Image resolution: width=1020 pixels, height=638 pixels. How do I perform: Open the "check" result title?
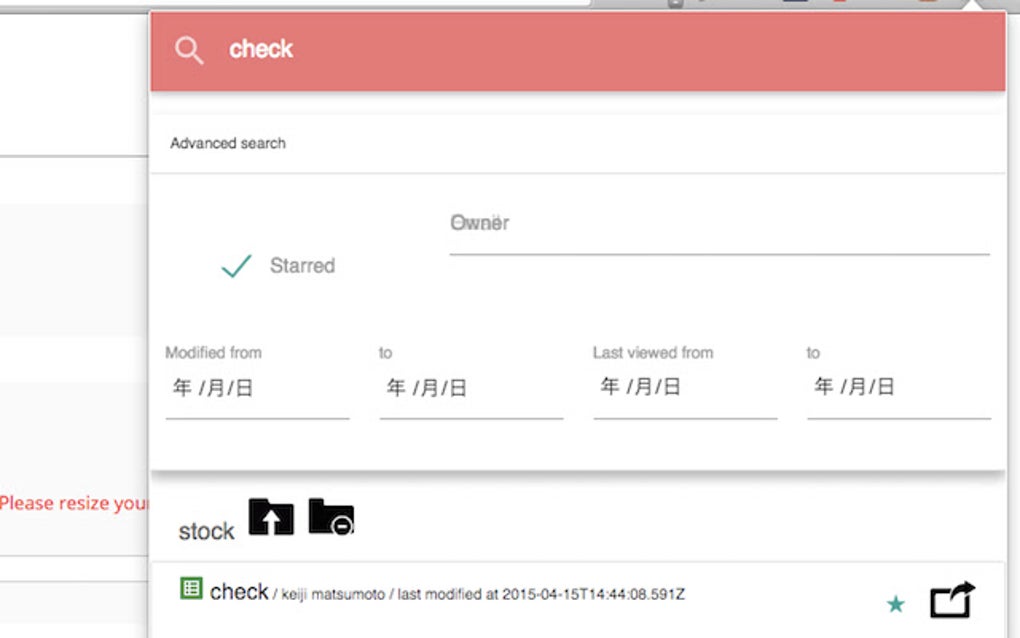click(x=239, y=591)
